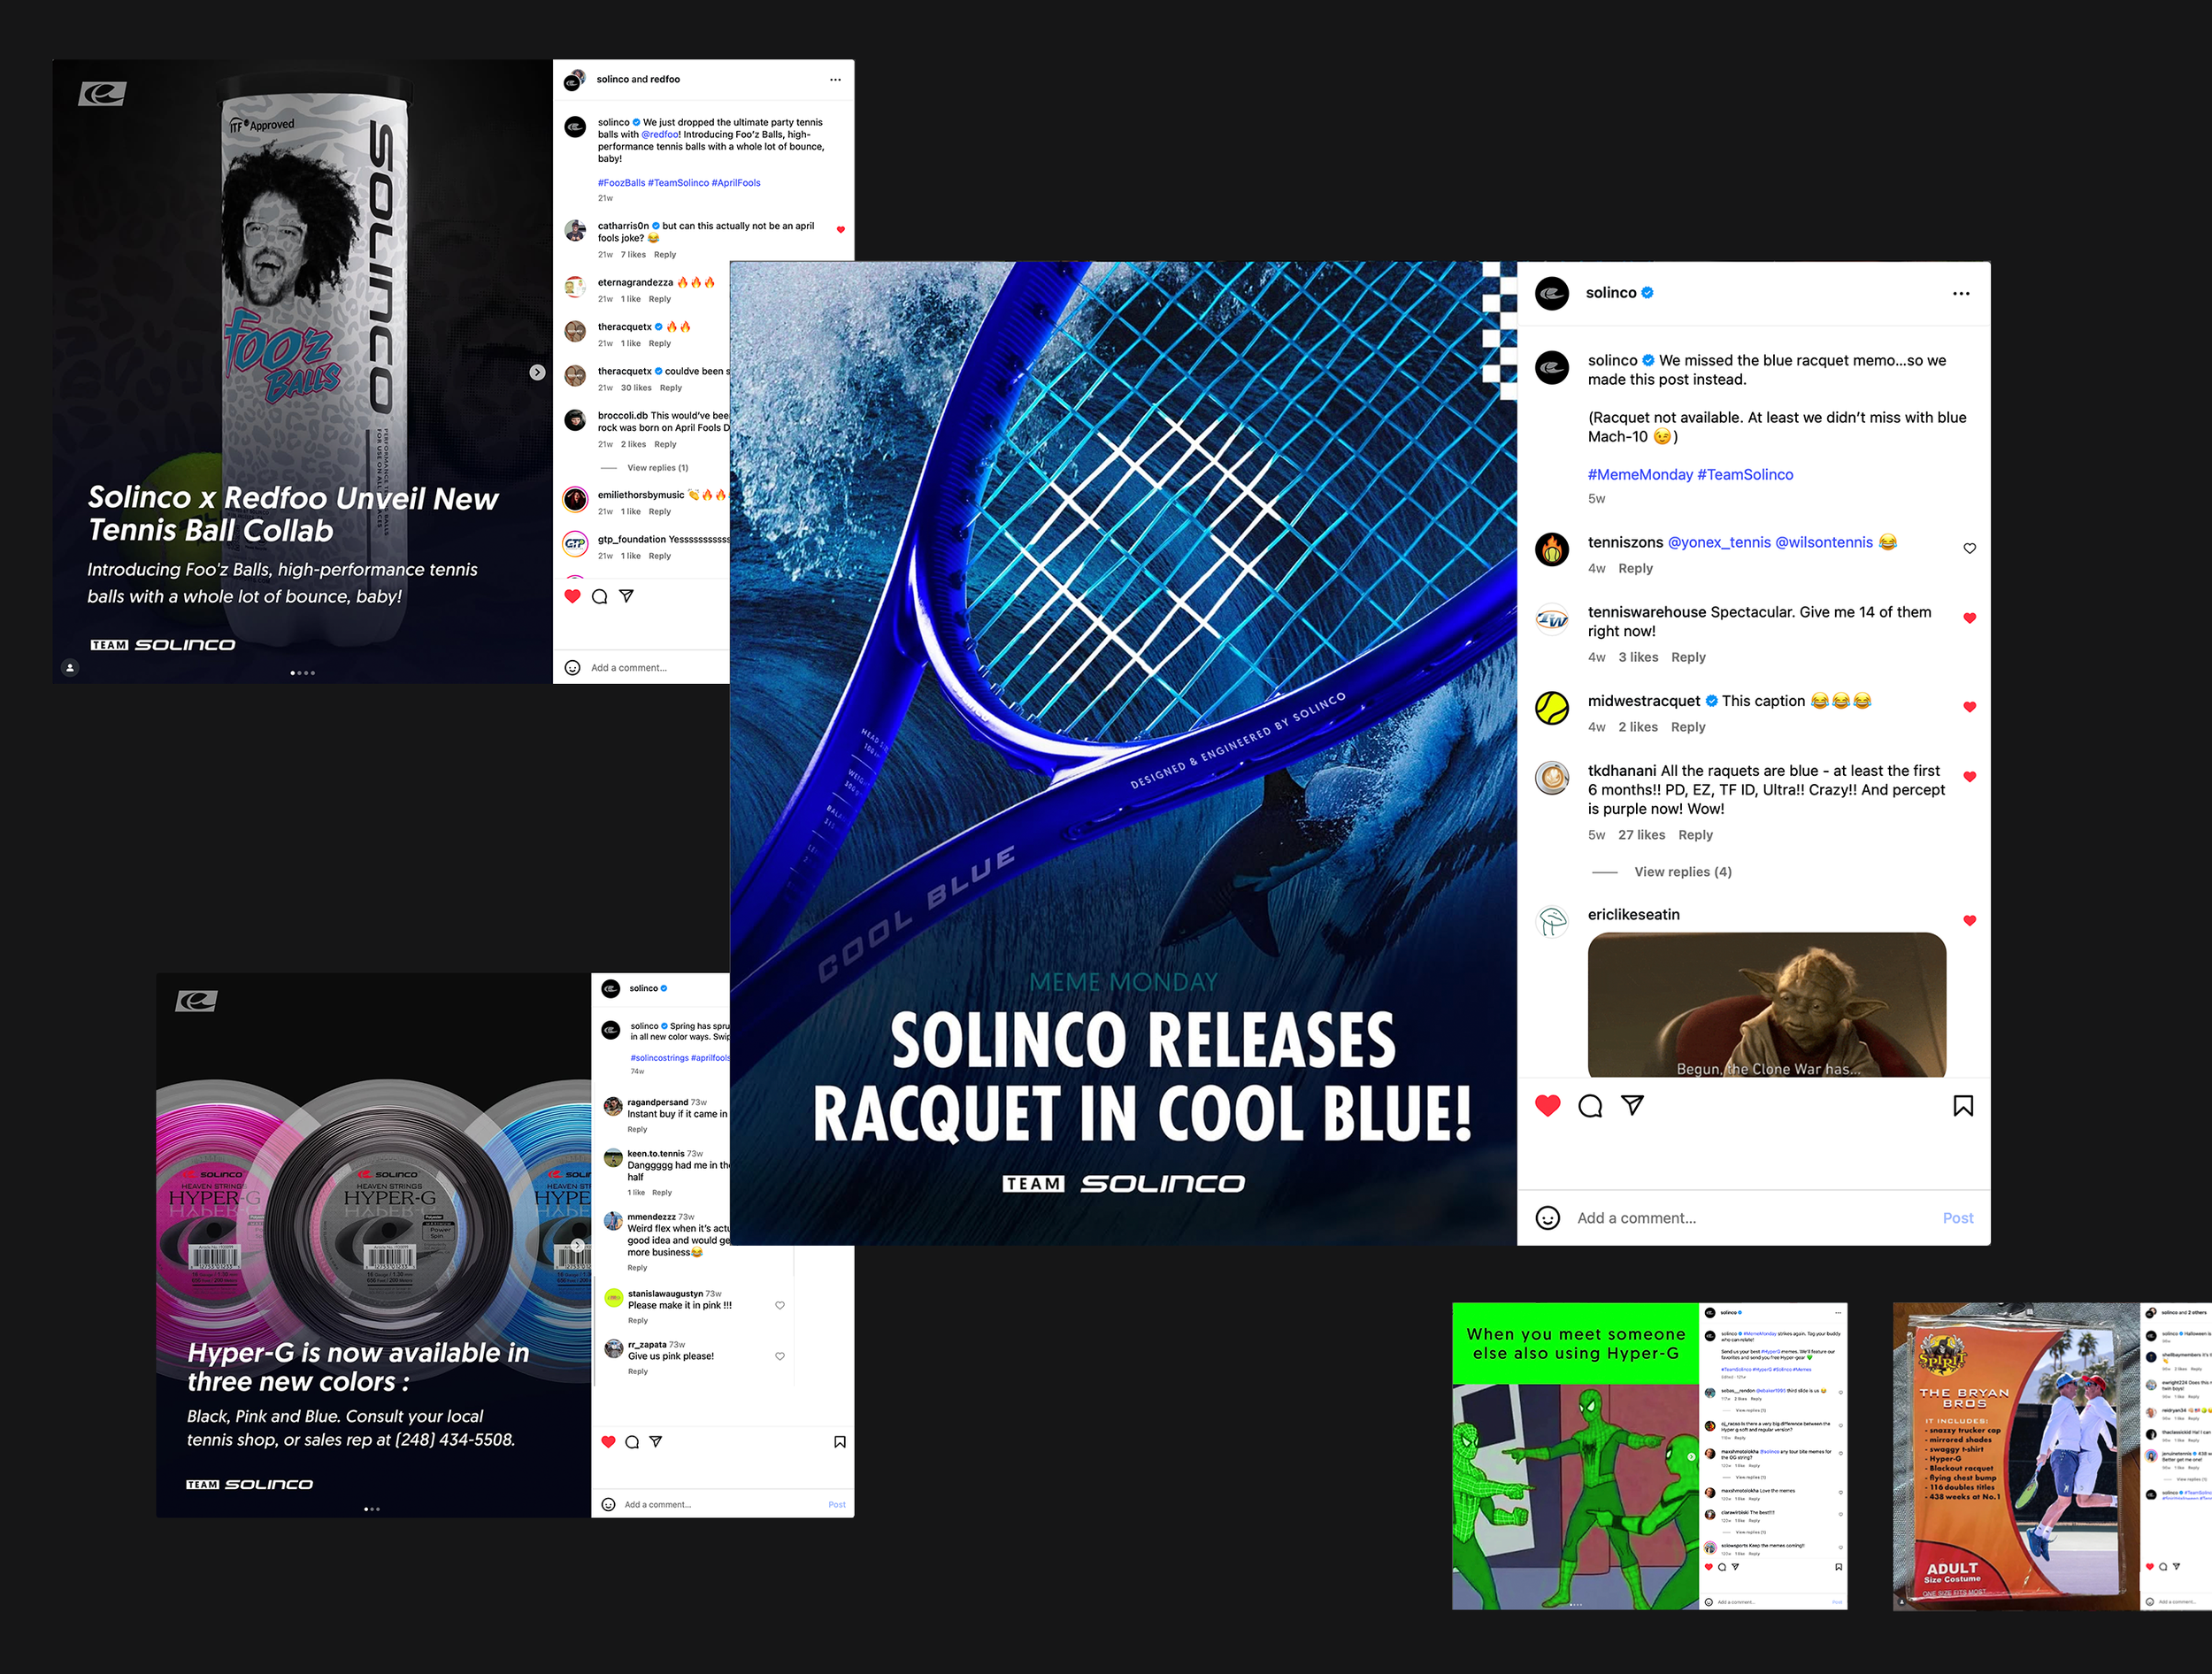Bookmark the blue racquet post
The image size is (2212, 1674).
(x=1963, y=1105)
